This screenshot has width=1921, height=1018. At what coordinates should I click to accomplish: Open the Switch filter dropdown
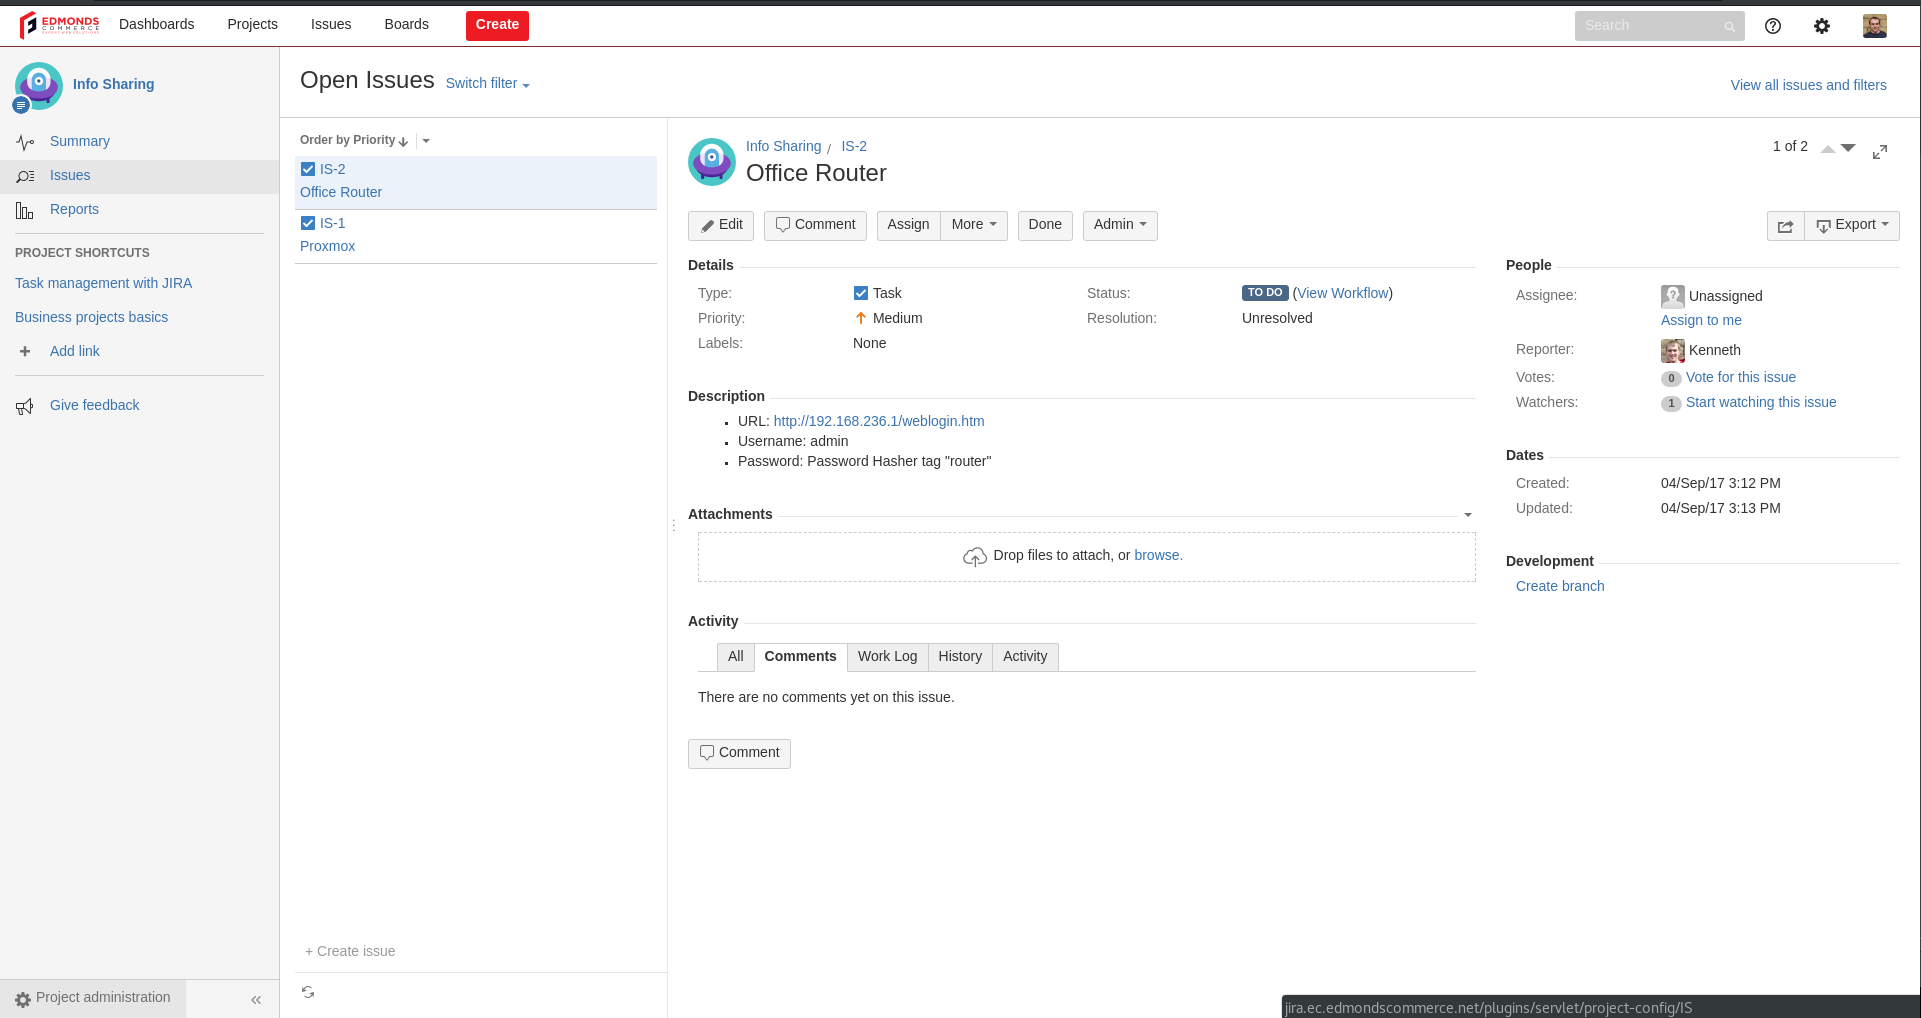[488, 84]
